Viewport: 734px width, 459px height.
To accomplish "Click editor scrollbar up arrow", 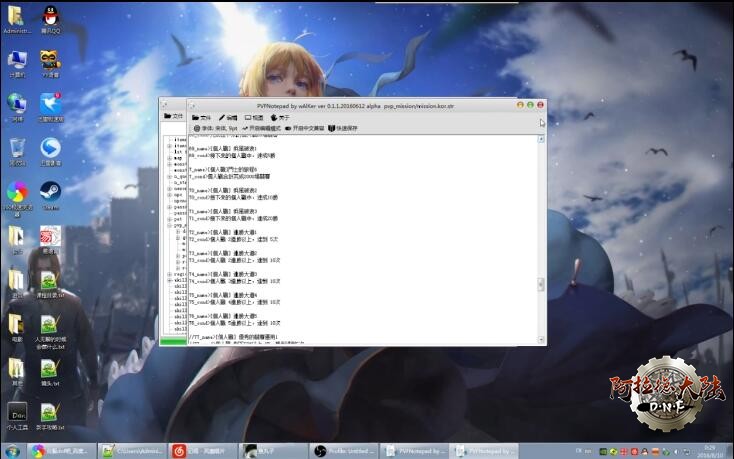I will [x=541, y=139].
